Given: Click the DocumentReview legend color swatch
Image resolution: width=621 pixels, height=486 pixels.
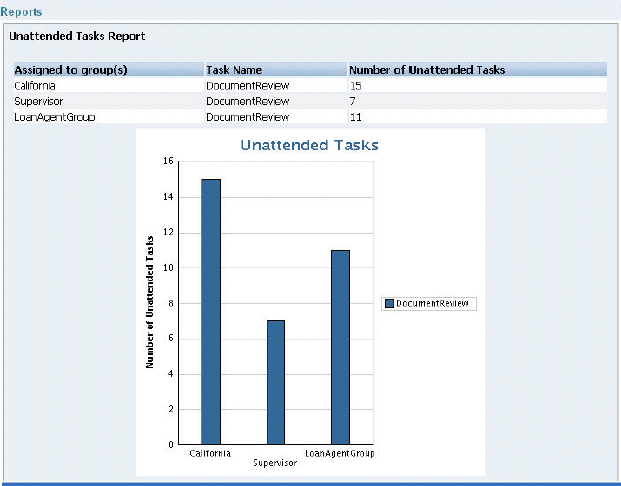Looking at the screenshot, I should pyautogui.click(x=389, y=303).
